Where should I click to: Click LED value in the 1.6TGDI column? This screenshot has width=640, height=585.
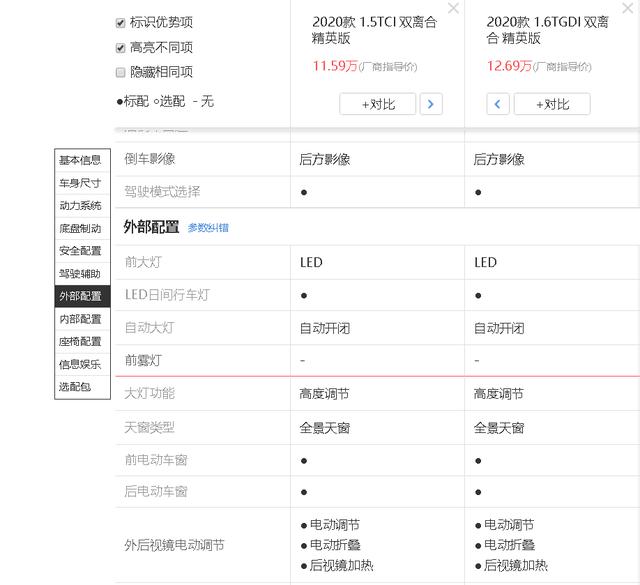[485, 262]
